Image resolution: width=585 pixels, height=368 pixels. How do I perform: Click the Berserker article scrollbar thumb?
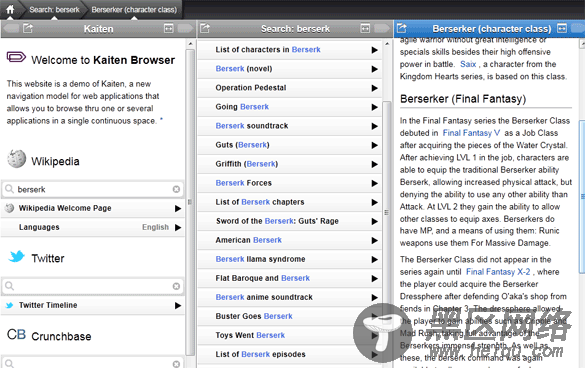pos(582,197)
